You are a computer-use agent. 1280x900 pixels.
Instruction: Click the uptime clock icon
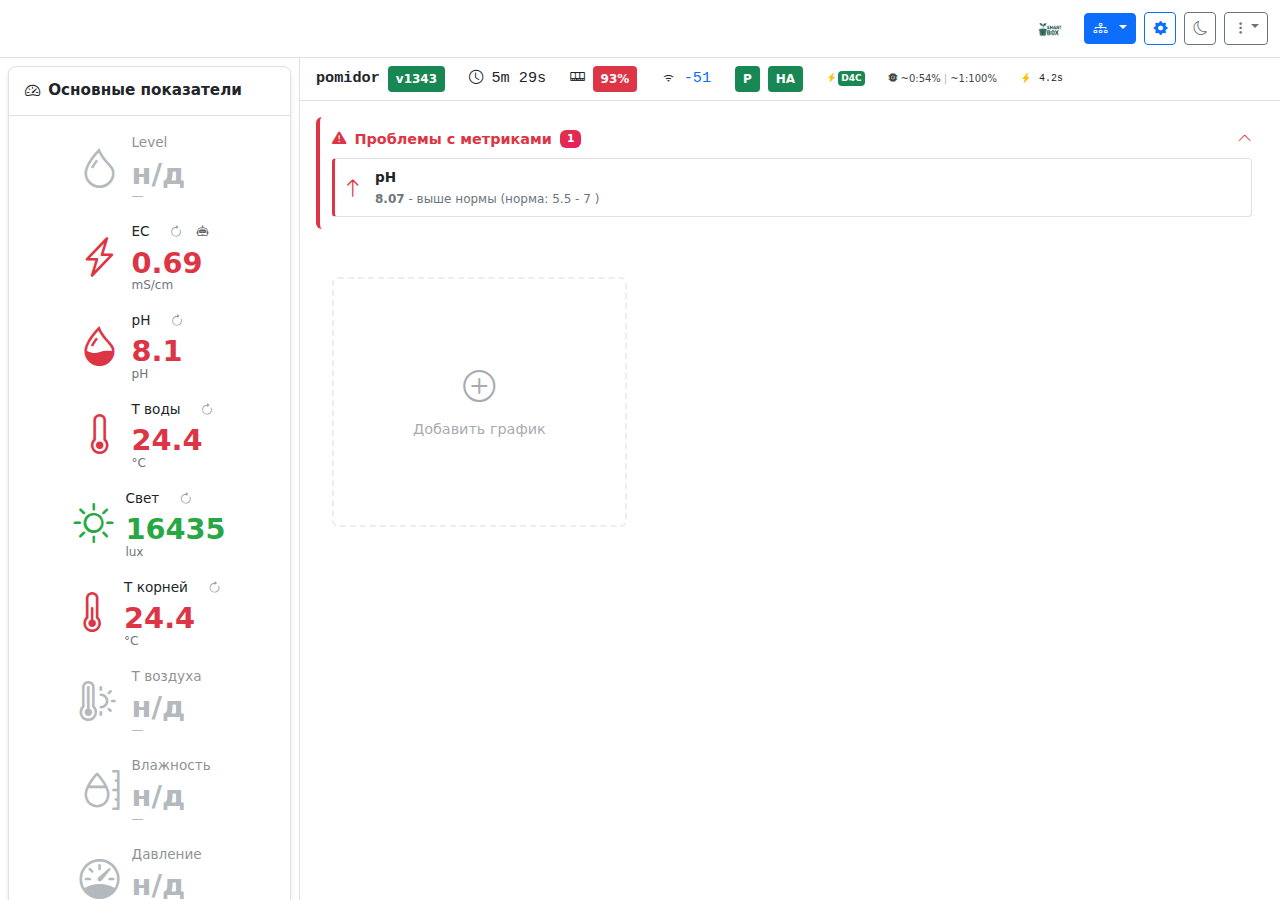(x=476, y=78)
